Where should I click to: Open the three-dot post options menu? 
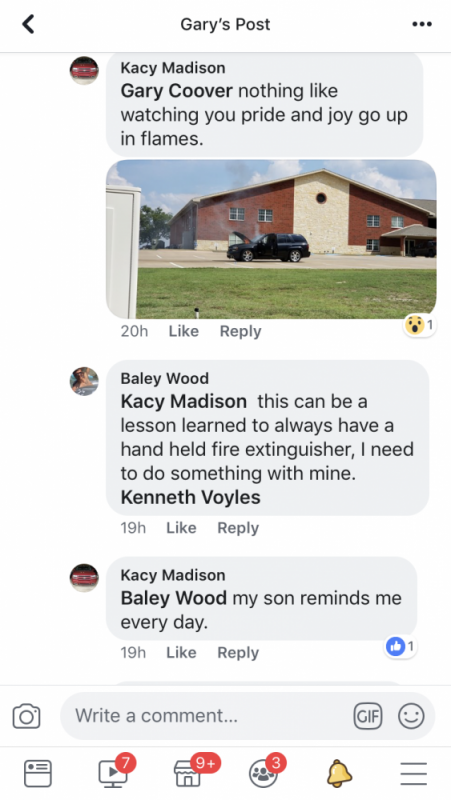(421, 24)
